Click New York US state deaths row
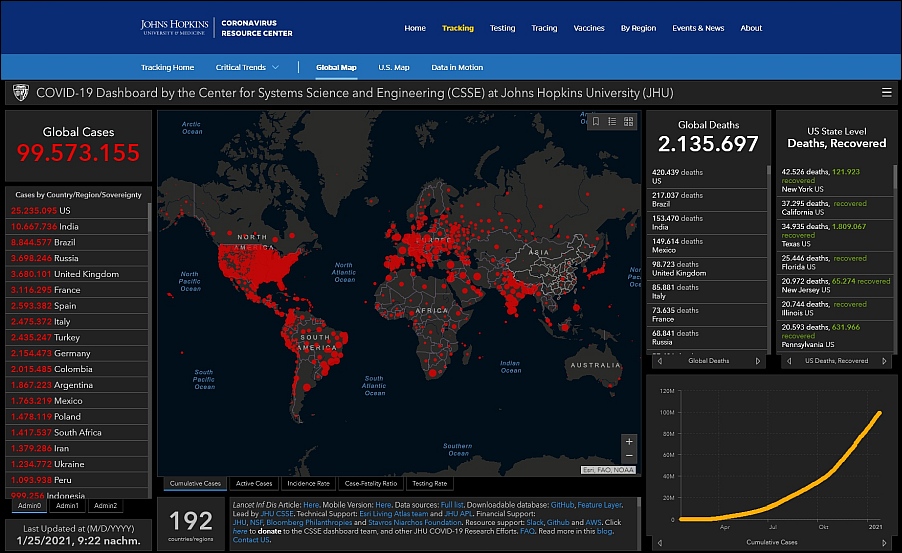 835,180
